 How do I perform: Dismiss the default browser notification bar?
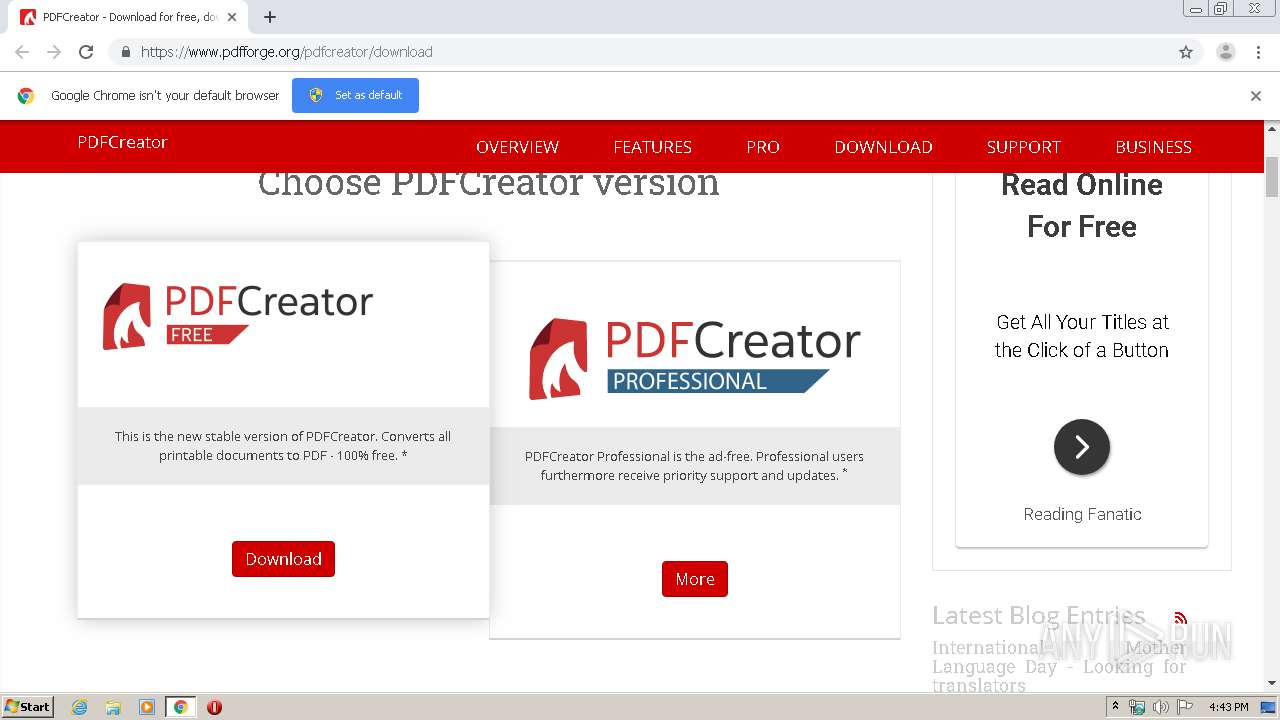tap(1256, 96)
